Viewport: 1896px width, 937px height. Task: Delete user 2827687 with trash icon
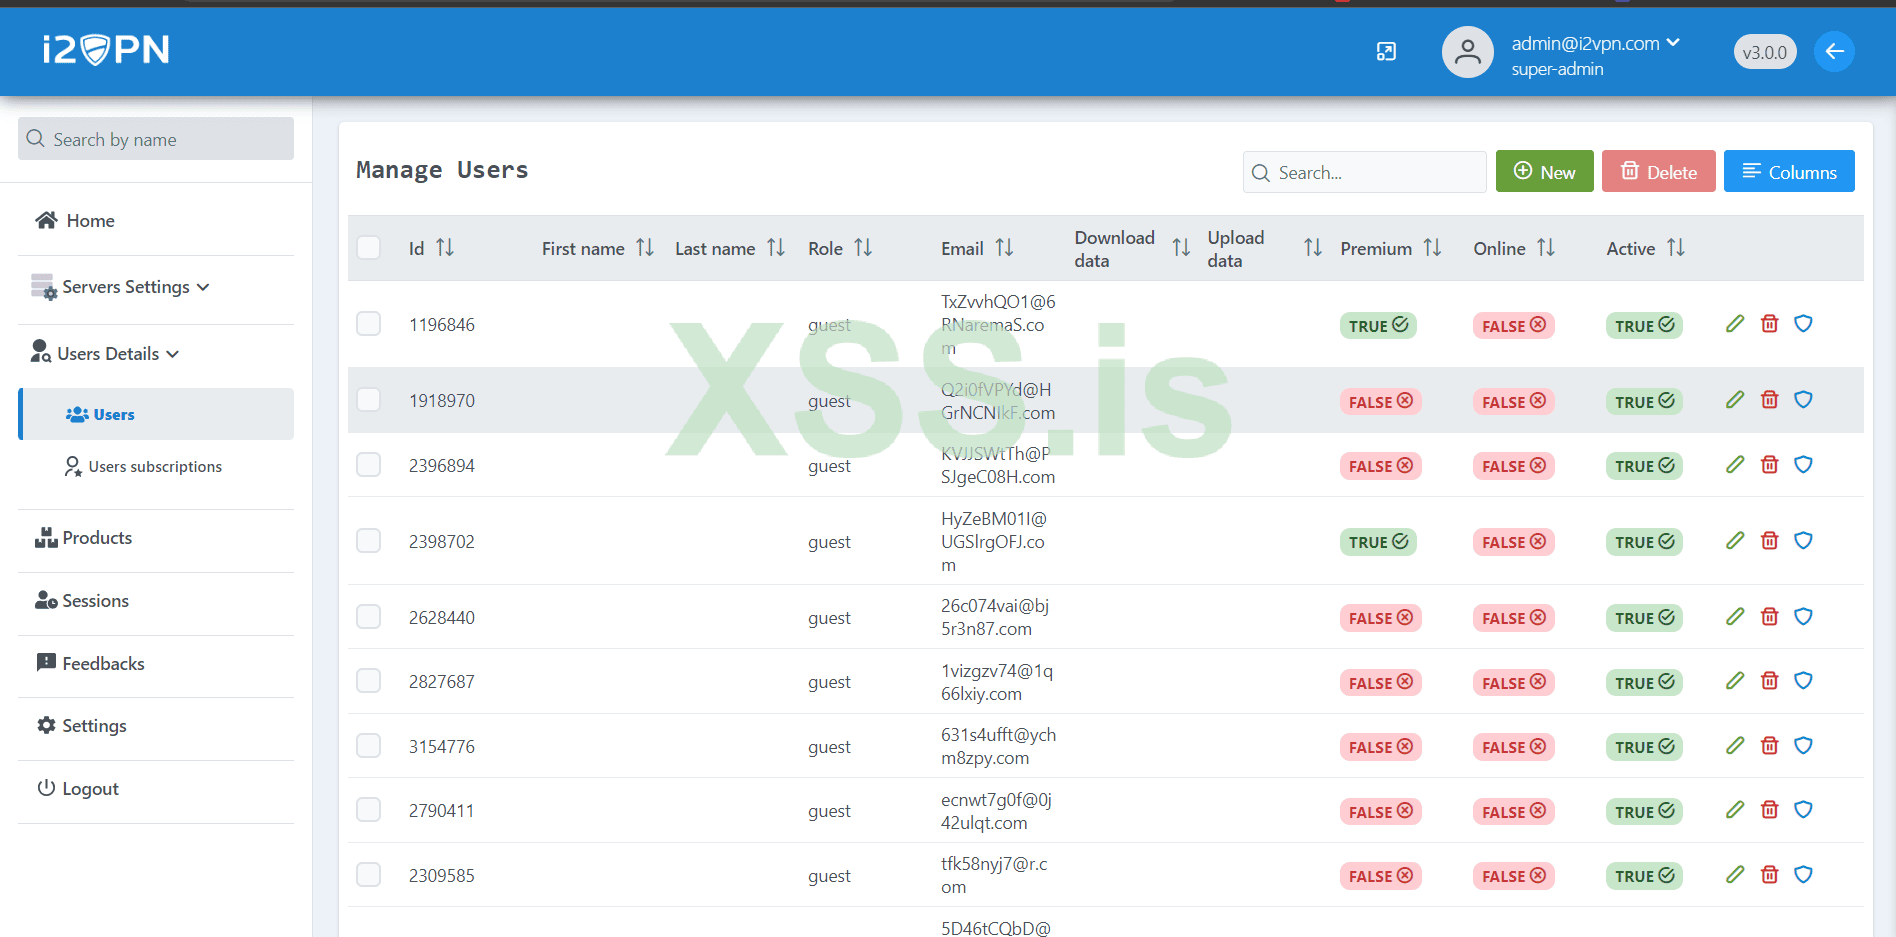tap(1770, 681)
